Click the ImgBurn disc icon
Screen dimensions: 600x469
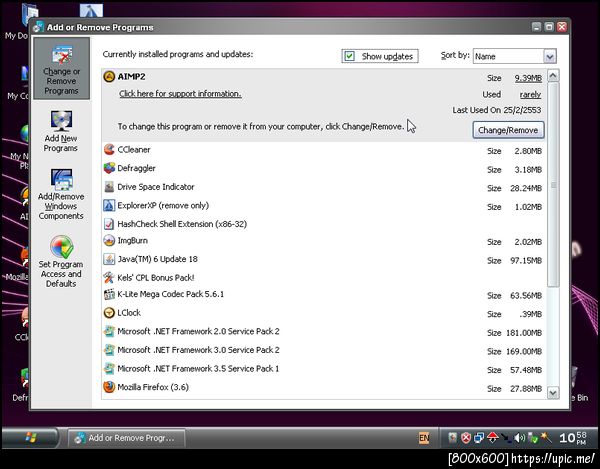109,241
